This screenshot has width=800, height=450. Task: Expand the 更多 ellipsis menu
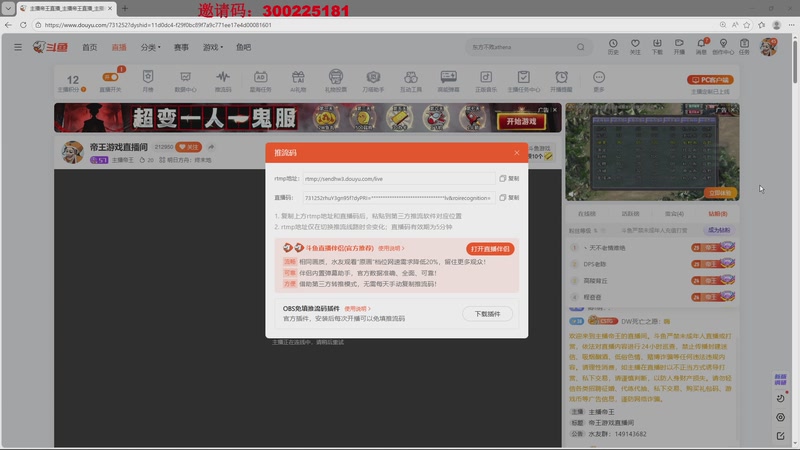599,81
